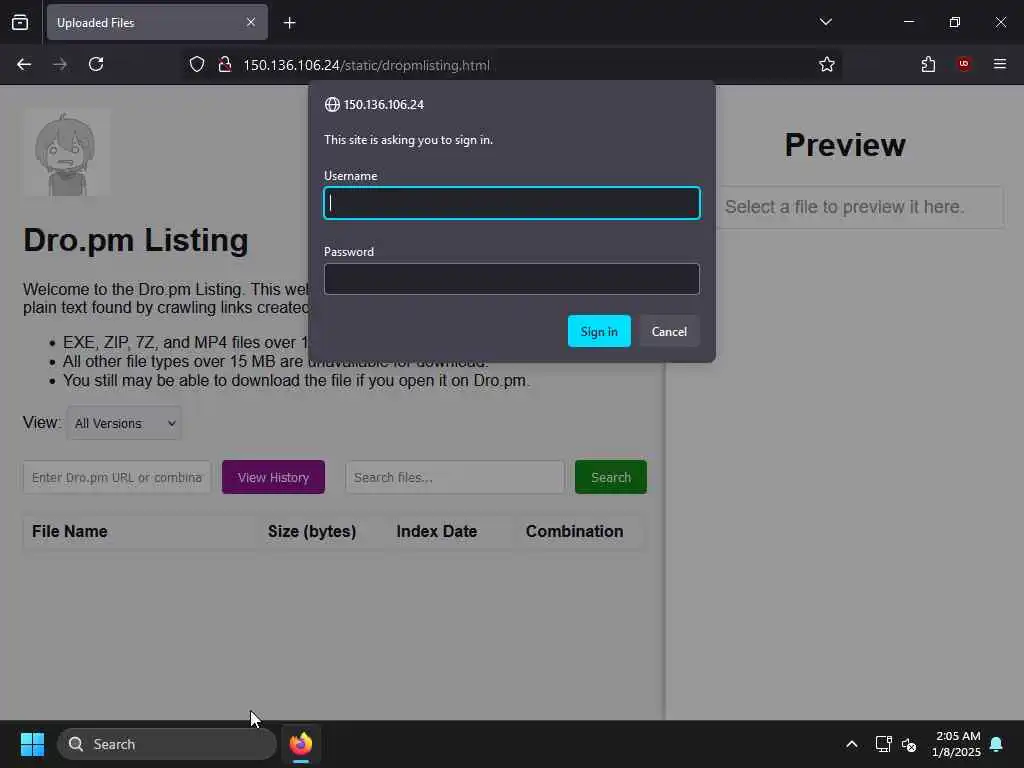
Task: Go back to previous page
Action: click(24, 64)
